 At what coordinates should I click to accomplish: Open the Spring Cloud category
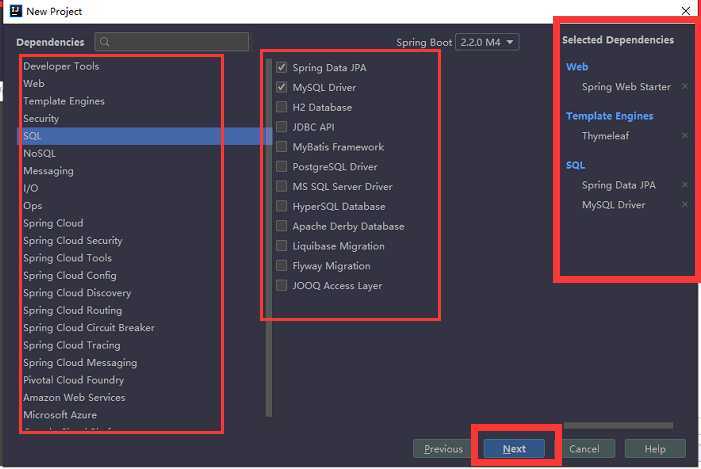[53, 223]
